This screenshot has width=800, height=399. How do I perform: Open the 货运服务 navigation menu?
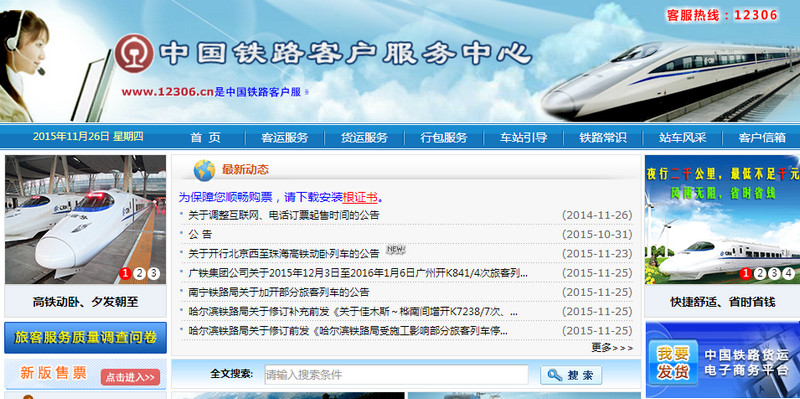click(364, 138)
